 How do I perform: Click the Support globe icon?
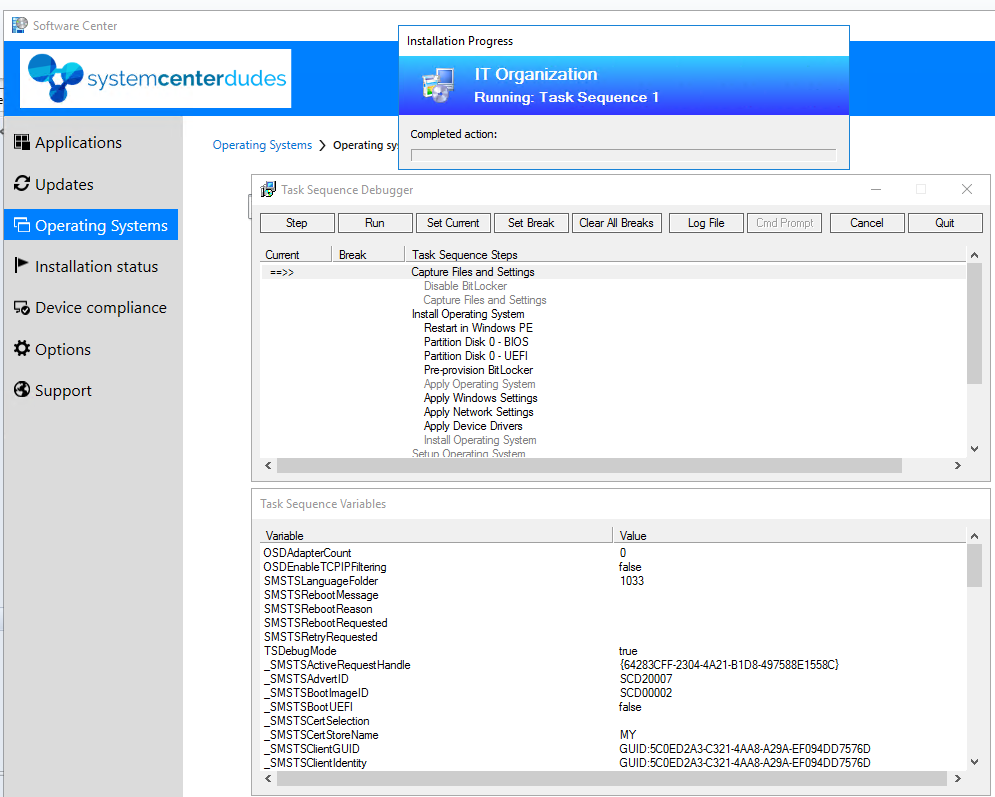tap(22, 390)
